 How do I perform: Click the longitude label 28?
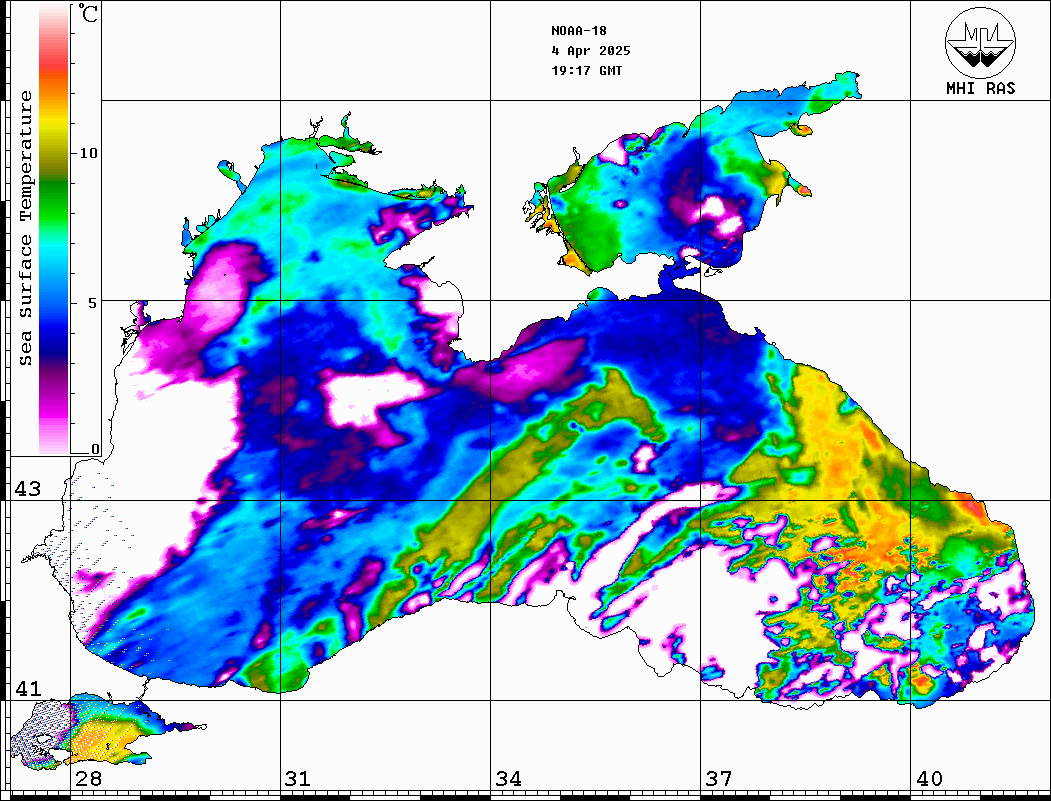(x=88, y=779)
